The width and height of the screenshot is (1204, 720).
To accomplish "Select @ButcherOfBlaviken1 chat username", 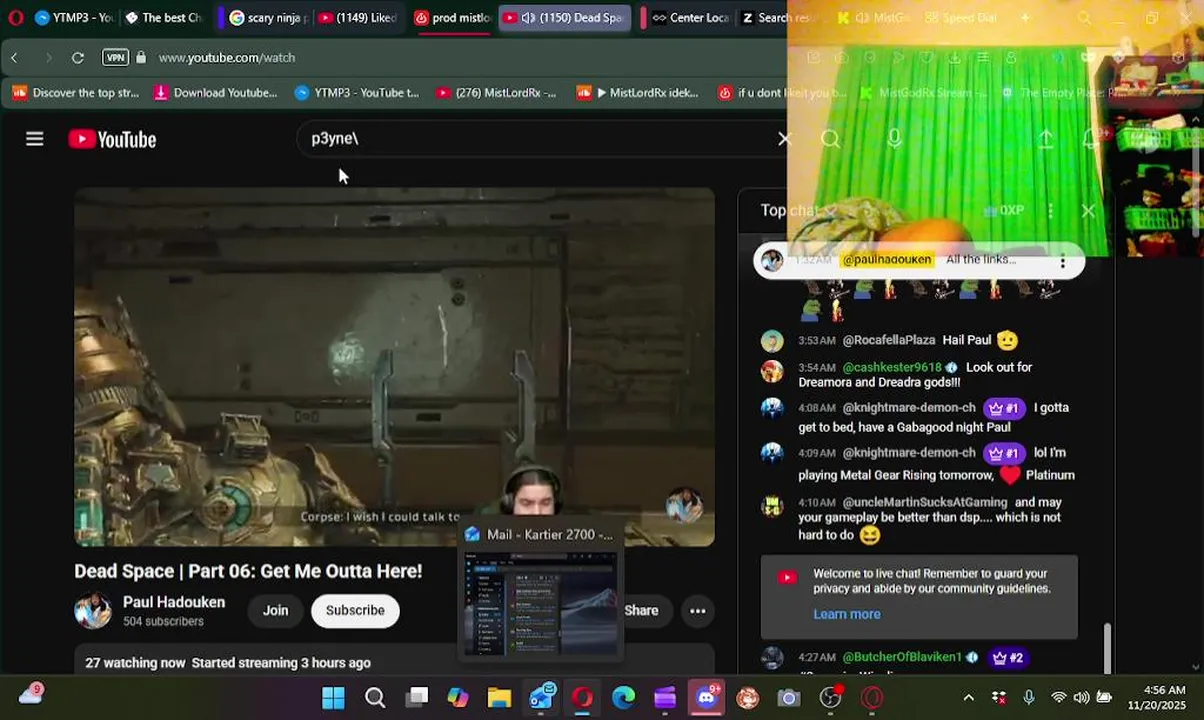I will pos(902,657).
